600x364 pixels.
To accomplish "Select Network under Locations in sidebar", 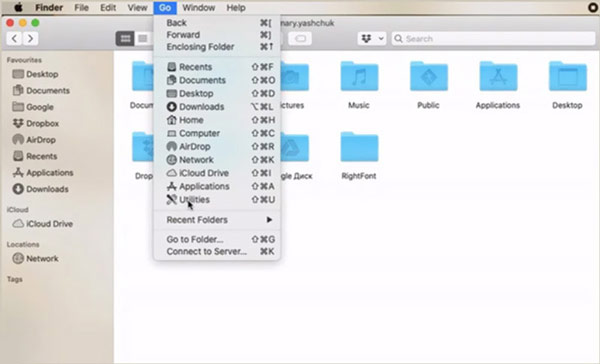I will click(x=35, y=259).
